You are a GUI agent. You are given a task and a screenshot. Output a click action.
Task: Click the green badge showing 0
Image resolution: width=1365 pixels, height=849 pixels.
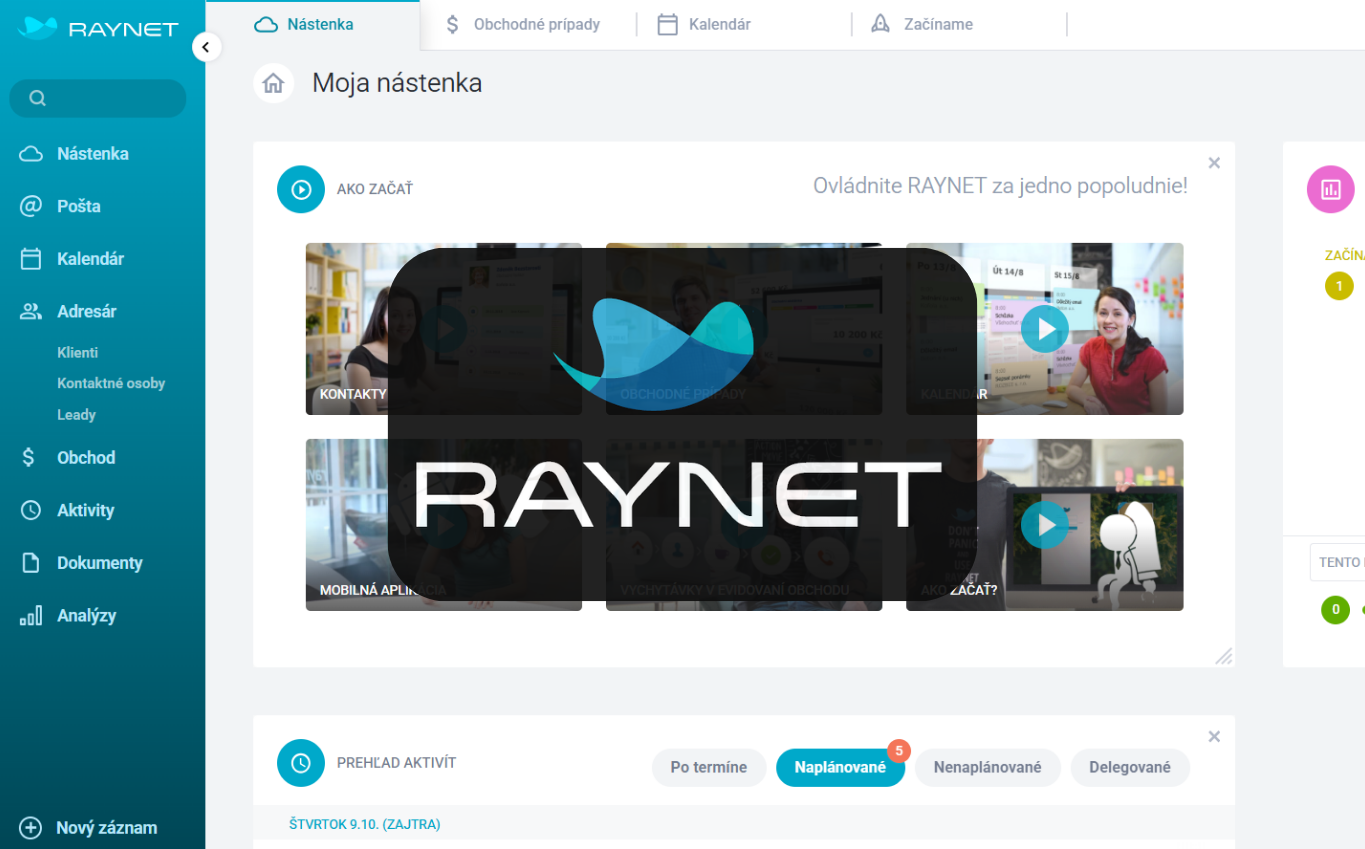coord(1335,609)
